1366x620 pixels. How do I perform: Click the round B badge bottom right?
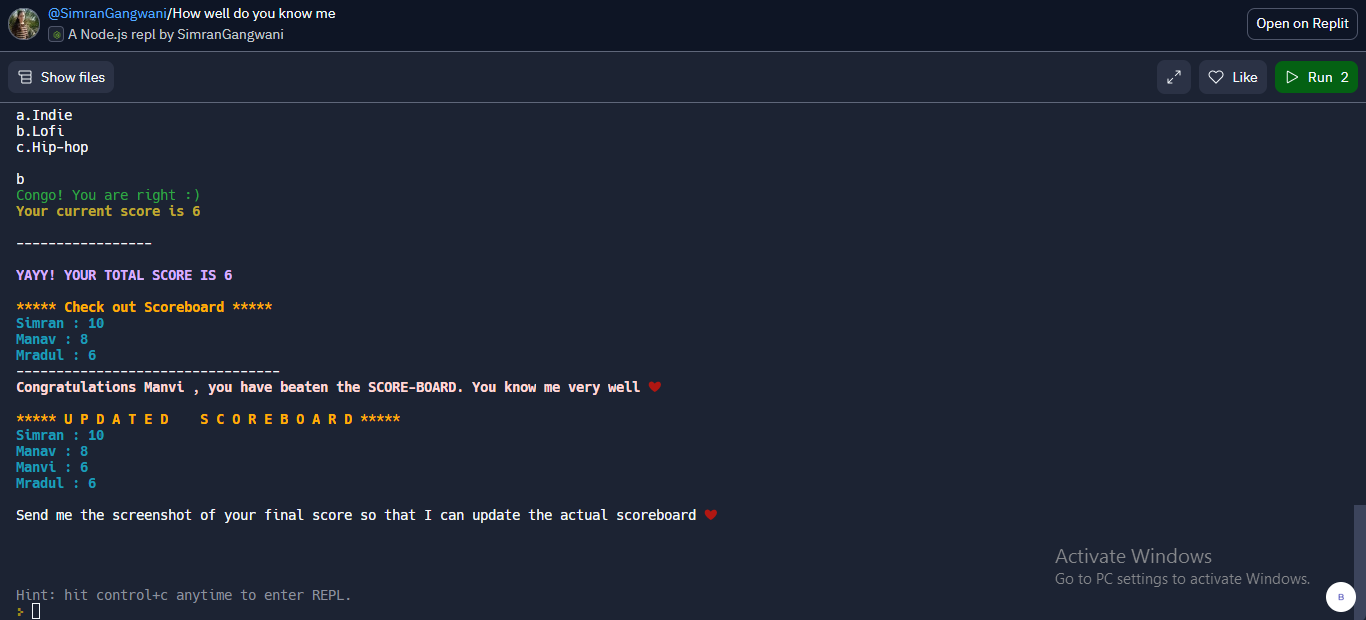[1340, 596]
